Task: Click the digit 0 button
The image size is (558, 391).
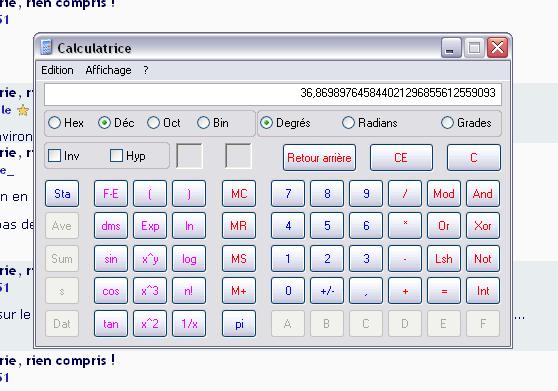Action: click(288, 291)
